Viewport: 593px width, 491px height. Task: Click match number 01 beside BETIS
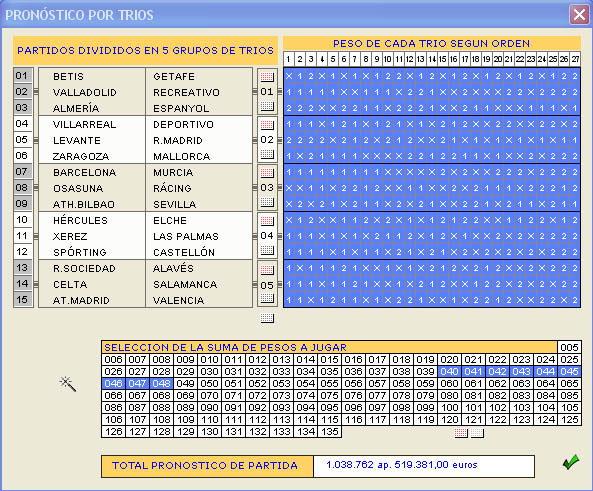(22, 76)
